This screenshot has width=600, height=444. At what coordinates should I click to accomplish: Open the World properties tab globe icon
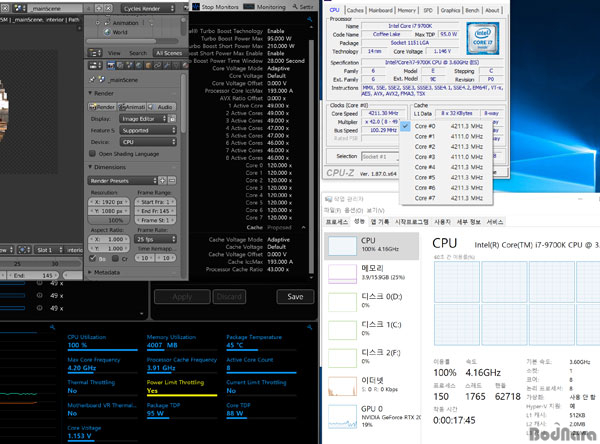[x=139, y=65]
